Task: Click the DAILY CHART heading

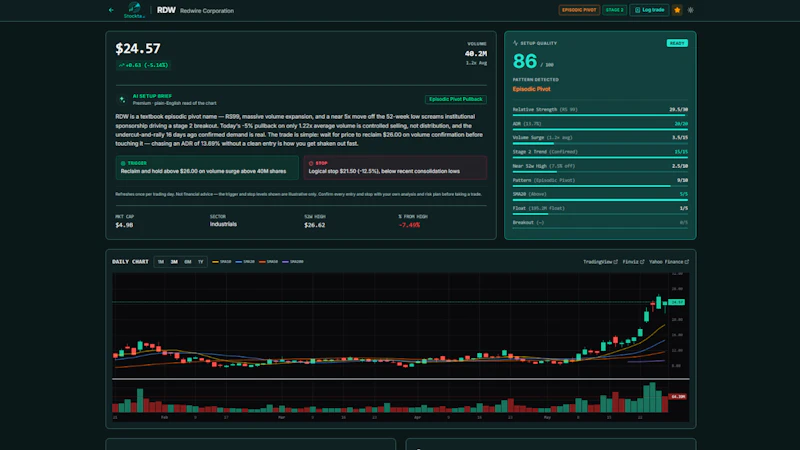Action: 130,262
